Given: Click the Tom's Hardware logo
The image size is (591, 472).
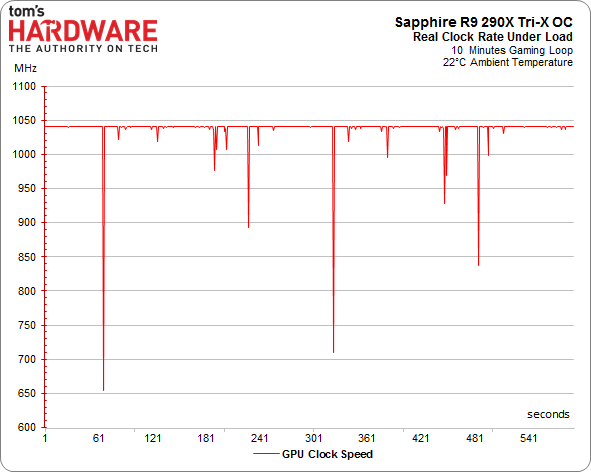Looking at the screenshot, I should tap(83, 29).
